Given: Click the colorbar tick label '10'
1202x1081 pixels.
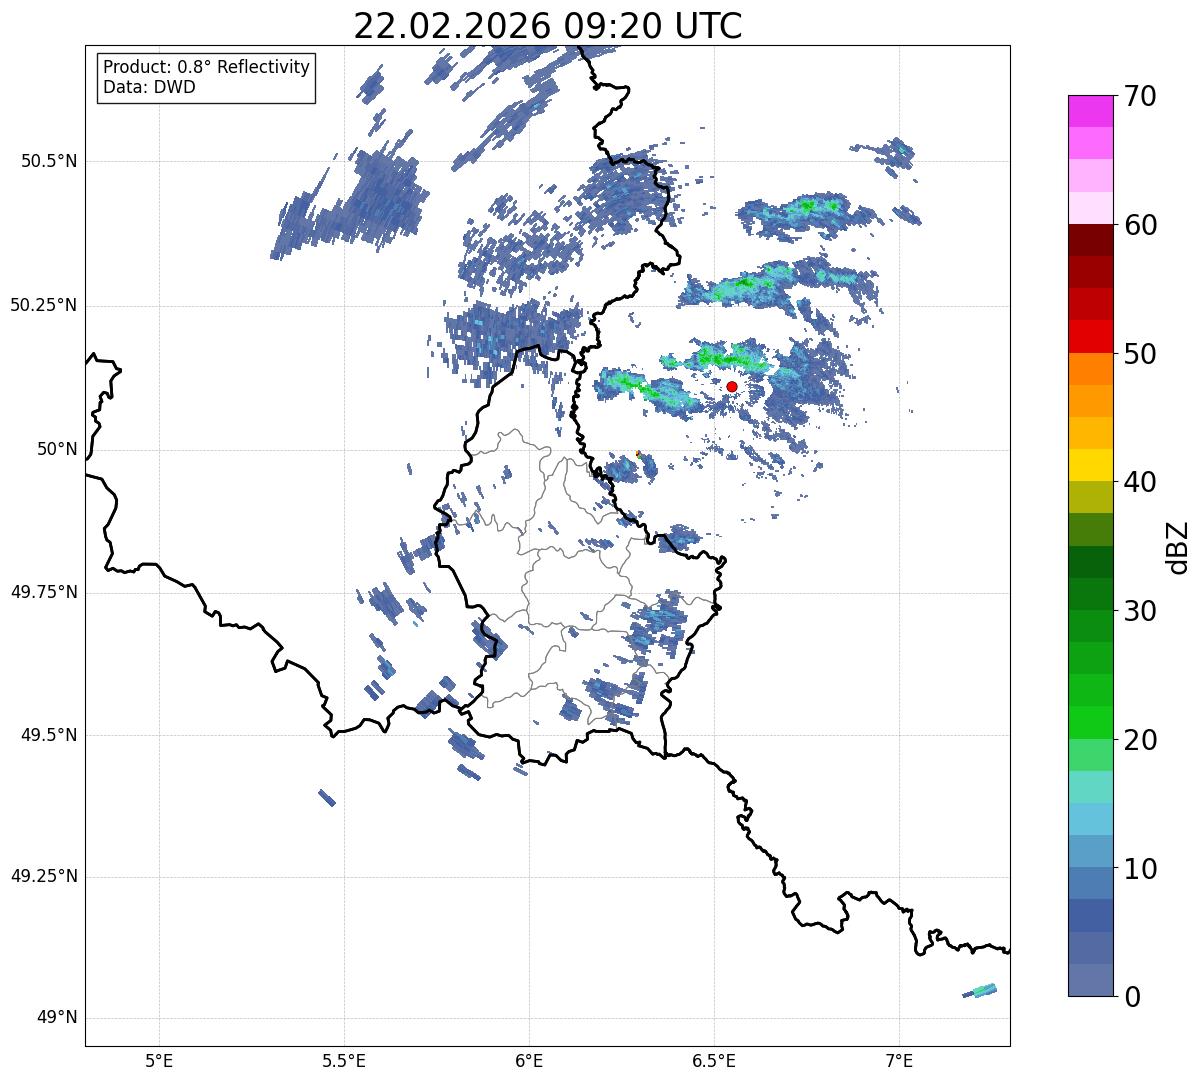Looking at the screenshot, I should click(x=1140, y=868).
